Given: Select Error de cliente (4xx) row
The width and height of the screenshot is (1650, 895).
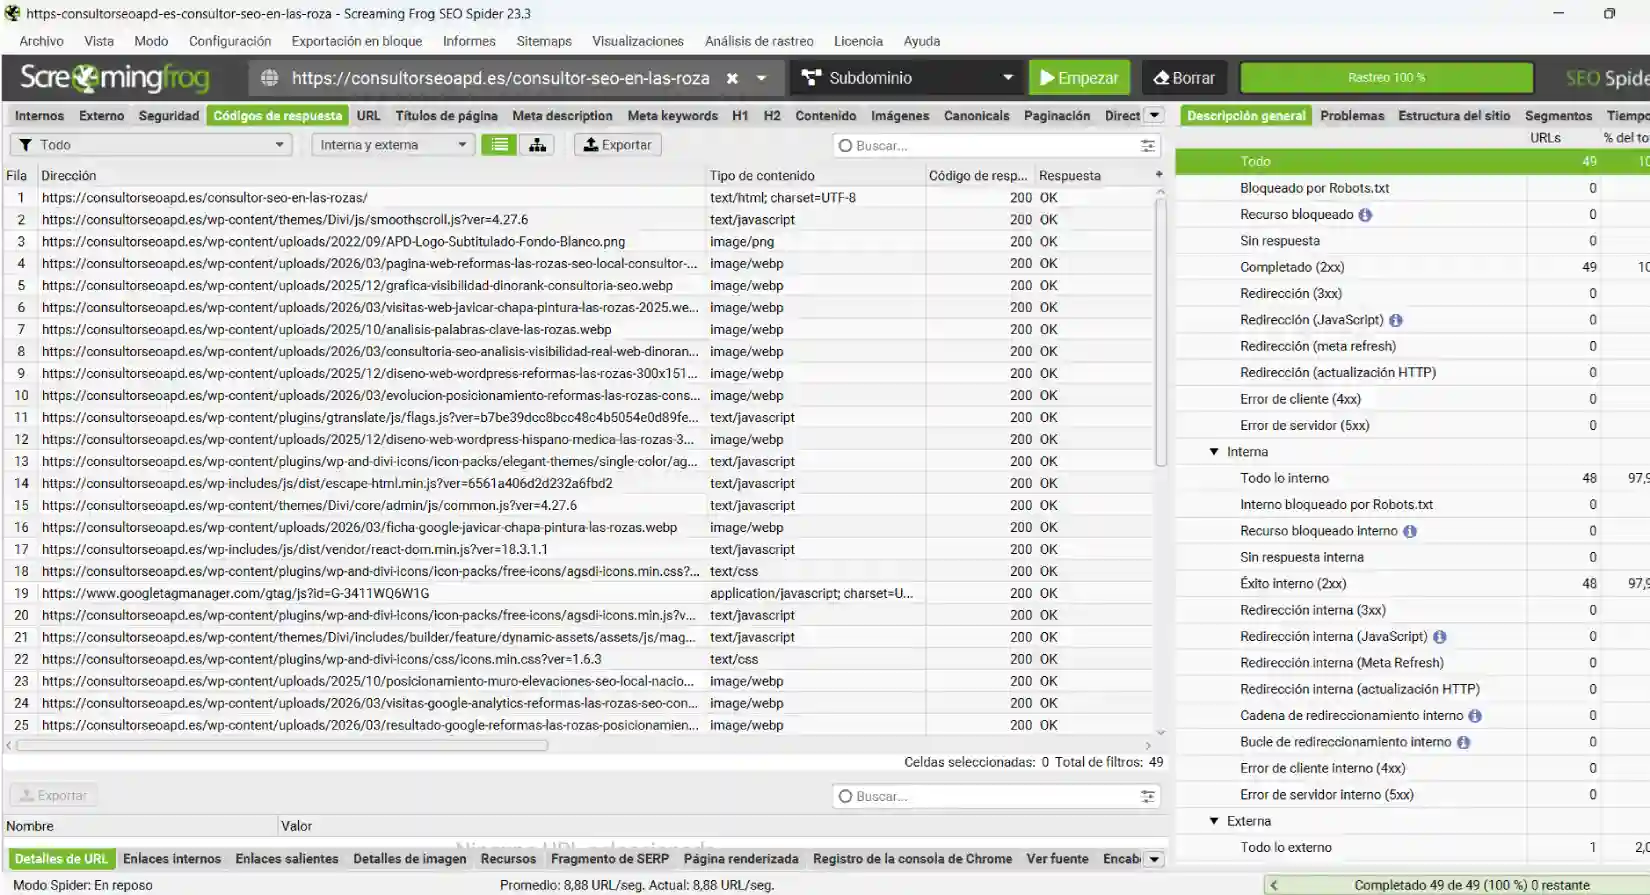Looking at the screenshot, I should coord(1412,399).
